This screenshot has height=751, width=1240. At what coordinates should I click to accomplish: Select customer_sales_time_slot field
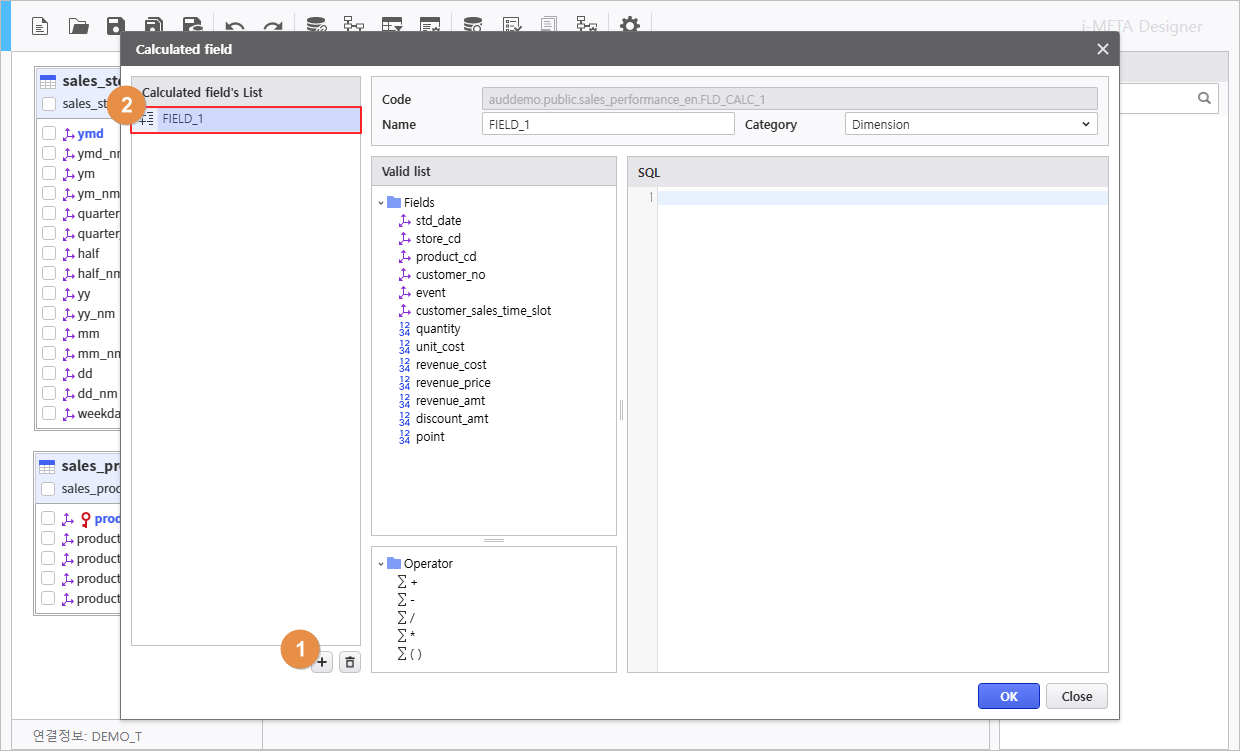483,310
